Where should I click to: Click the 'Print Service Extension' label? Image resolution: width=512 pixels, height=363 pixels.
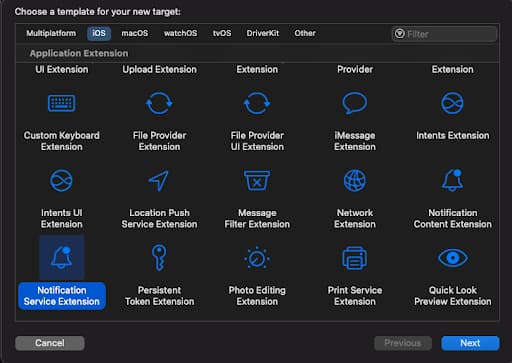(x=355, y=296)
